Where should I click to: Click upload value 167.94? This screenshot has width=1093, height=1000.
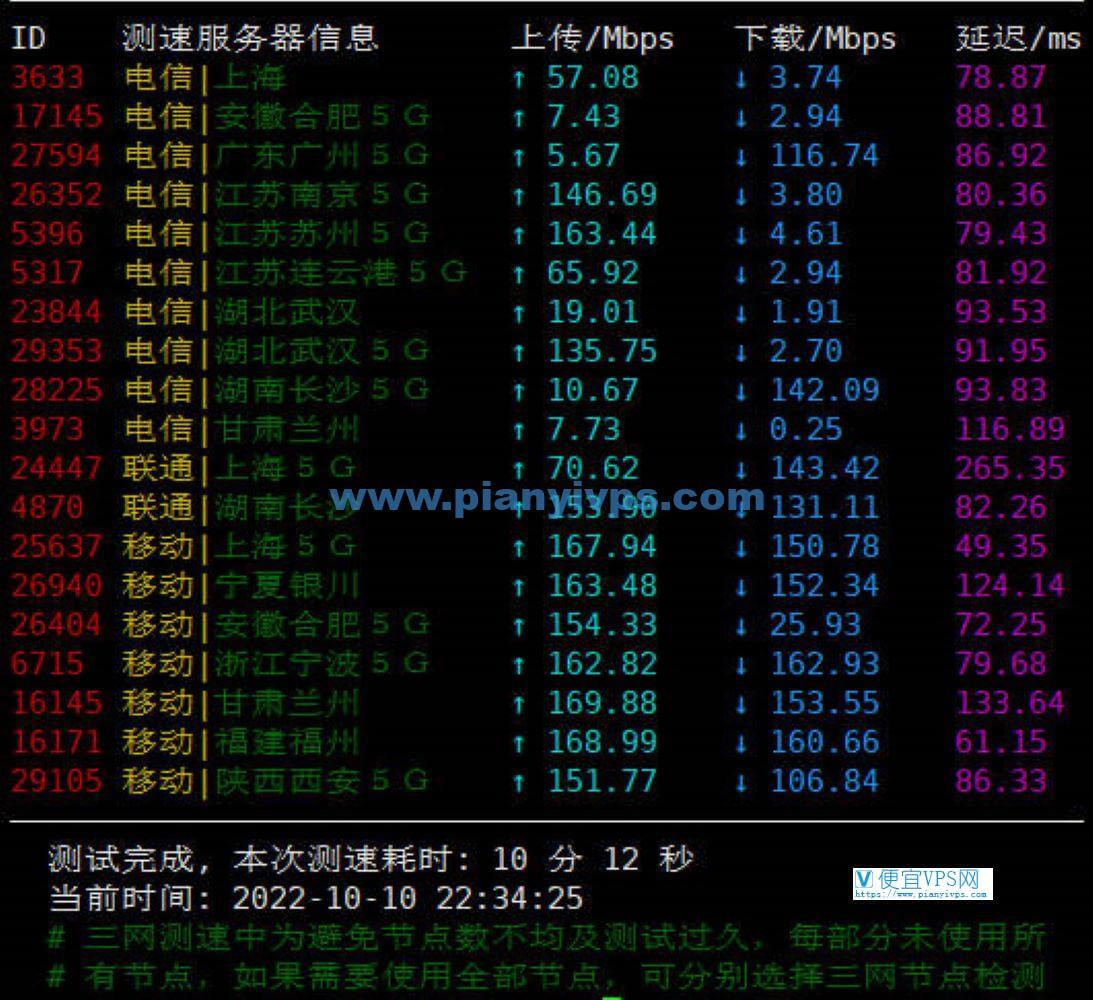pyautogui.click(x=602, y=546)
